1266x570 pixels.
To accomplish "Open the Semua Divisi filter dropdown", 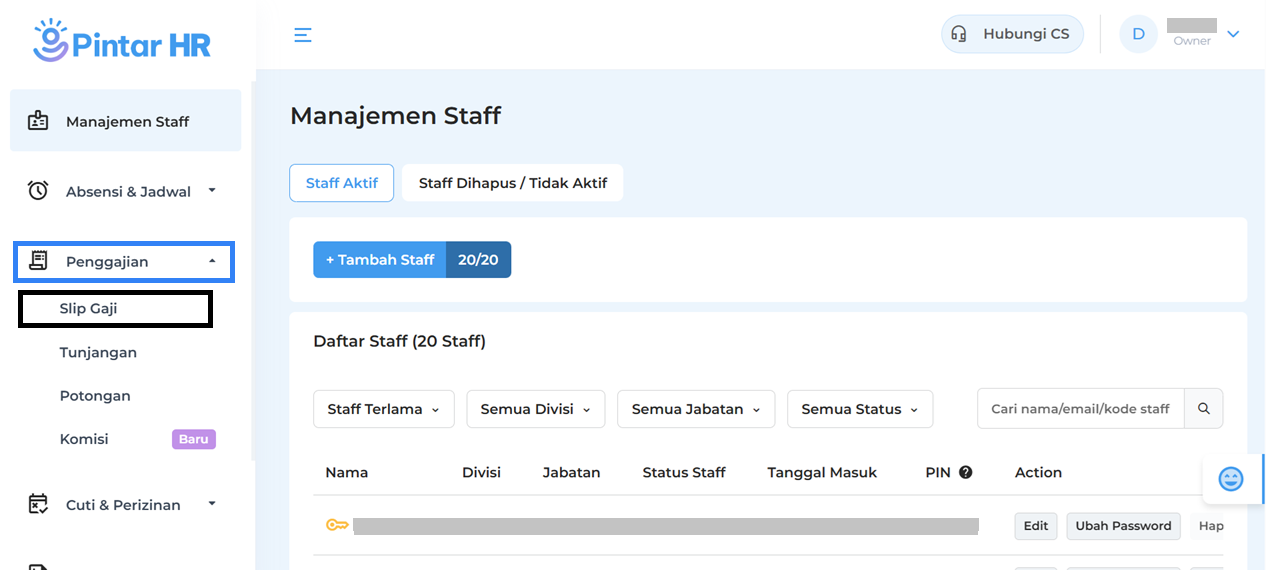I will tap(535, 409).
